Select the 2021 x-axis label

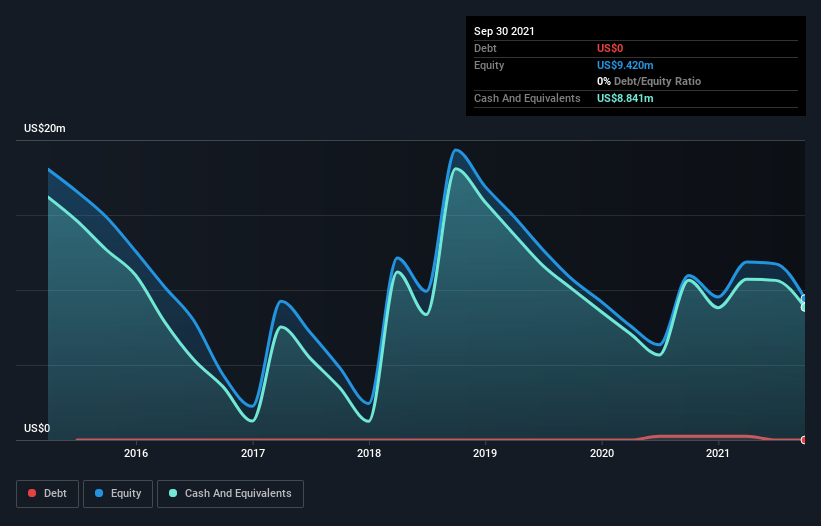[x=717, y=453]
